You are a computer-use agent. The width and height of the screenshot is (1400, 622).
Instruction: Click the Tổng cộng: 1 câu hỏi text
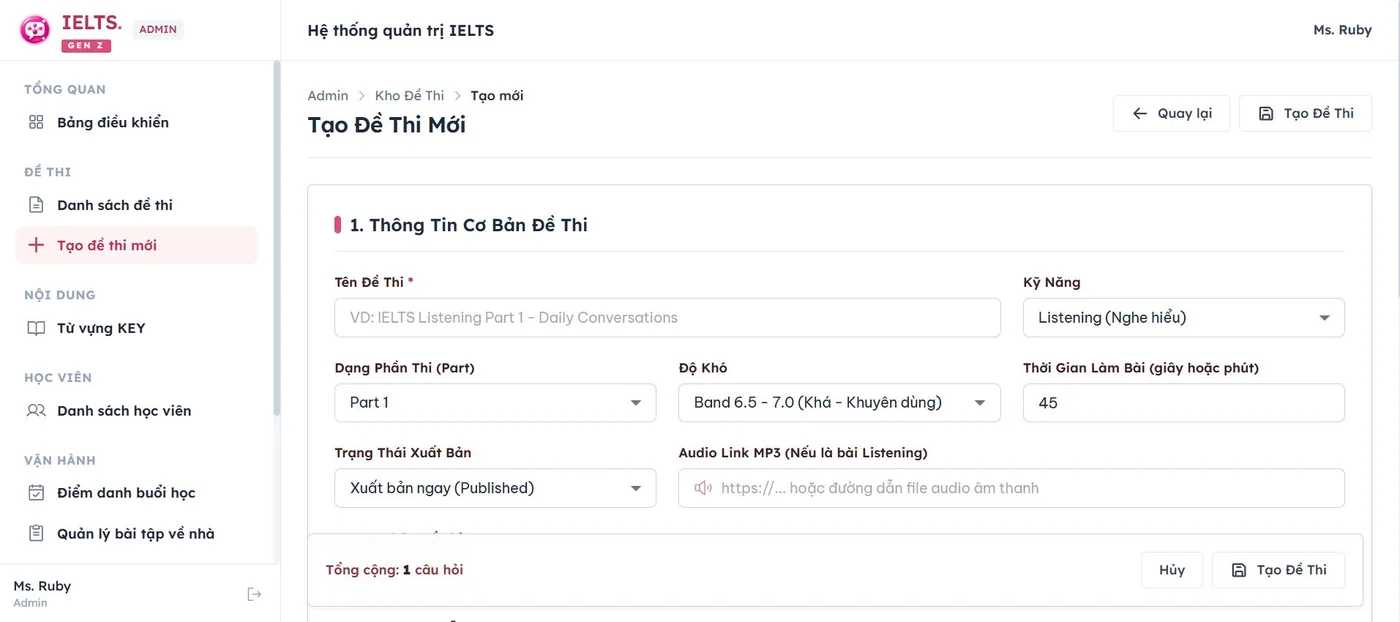click(394, 570)
